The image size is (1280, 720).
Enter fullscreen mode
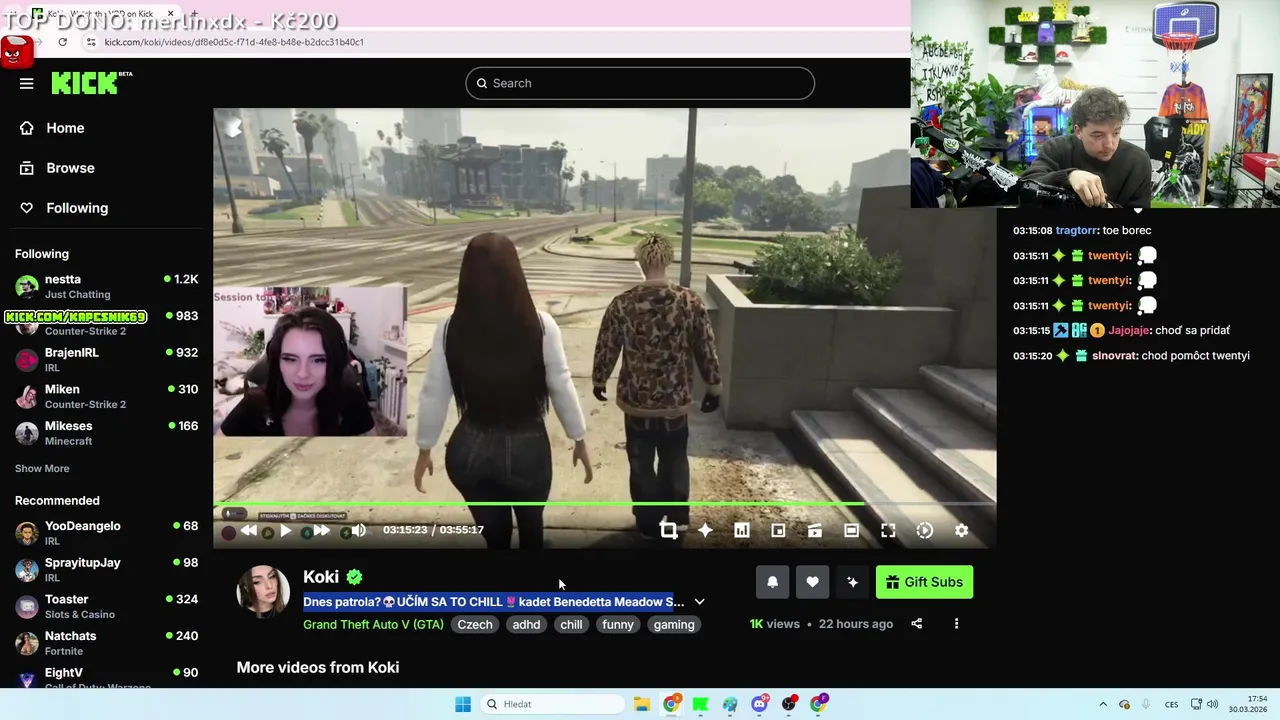tap(888, 531)
